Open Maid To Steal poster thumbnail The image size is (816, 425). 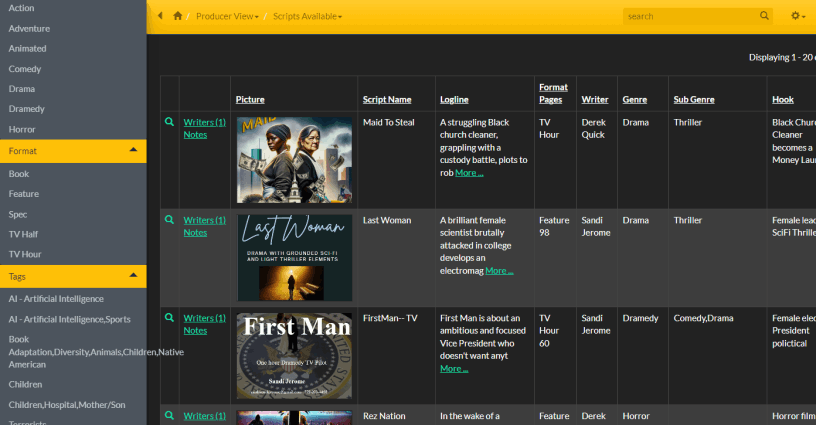(294, 160)
